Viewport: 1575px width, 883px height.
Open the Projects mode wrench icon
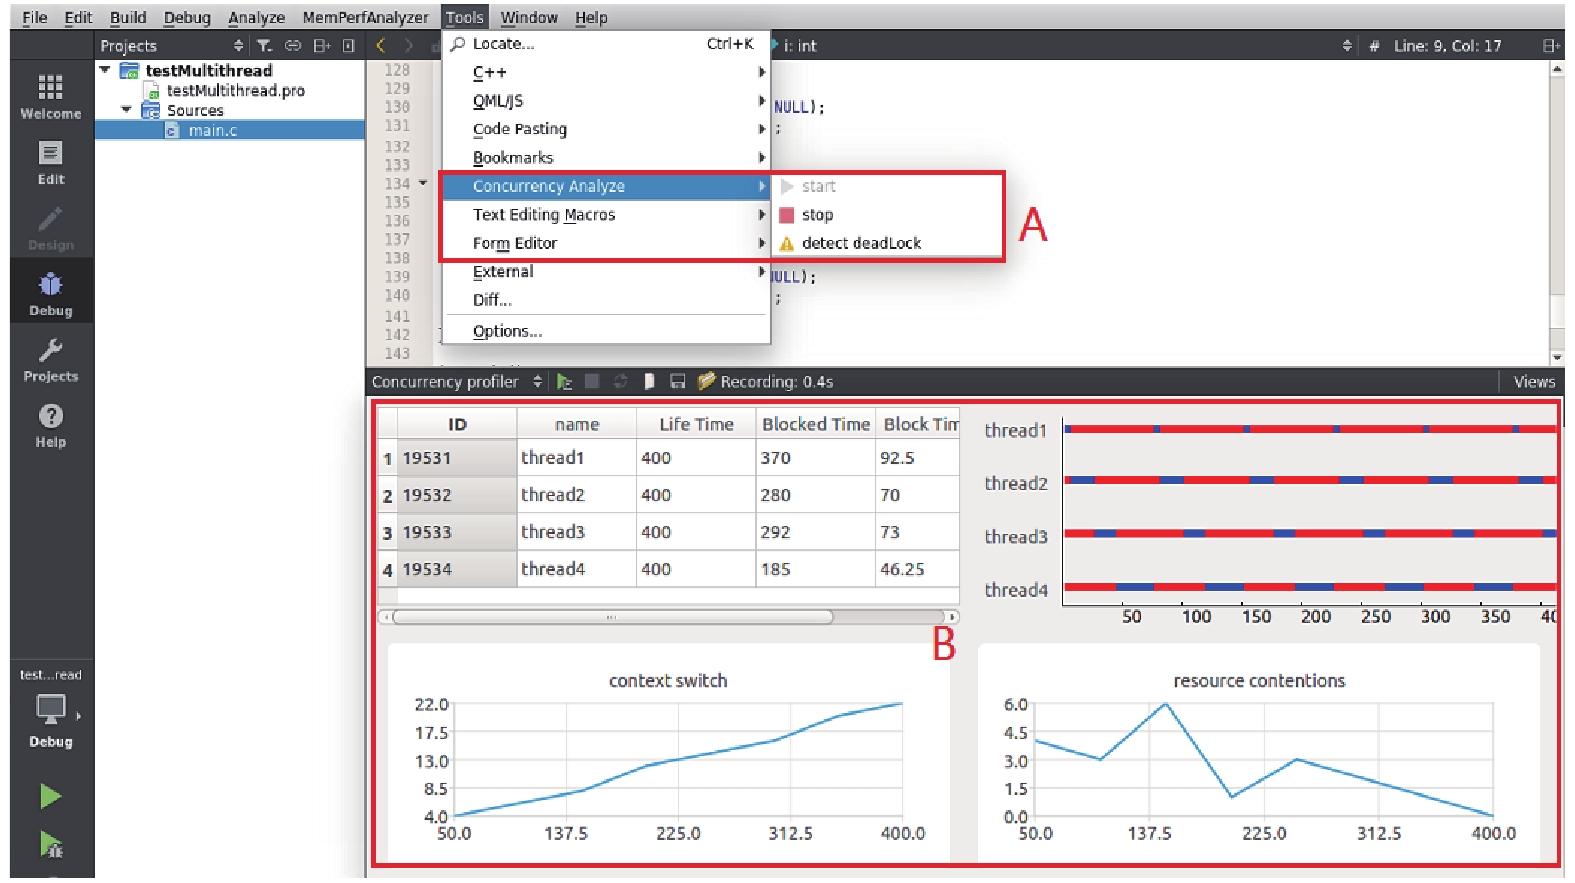point(50,360)
